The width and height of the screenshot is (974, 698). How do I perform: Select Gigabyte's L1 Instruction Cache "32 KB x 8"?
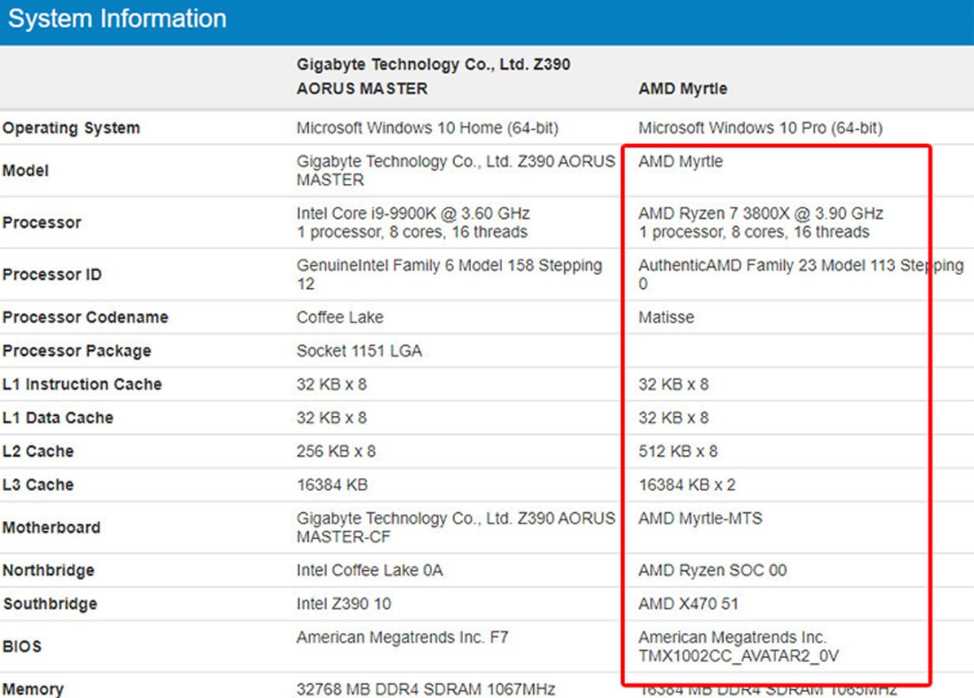point(332,384)
